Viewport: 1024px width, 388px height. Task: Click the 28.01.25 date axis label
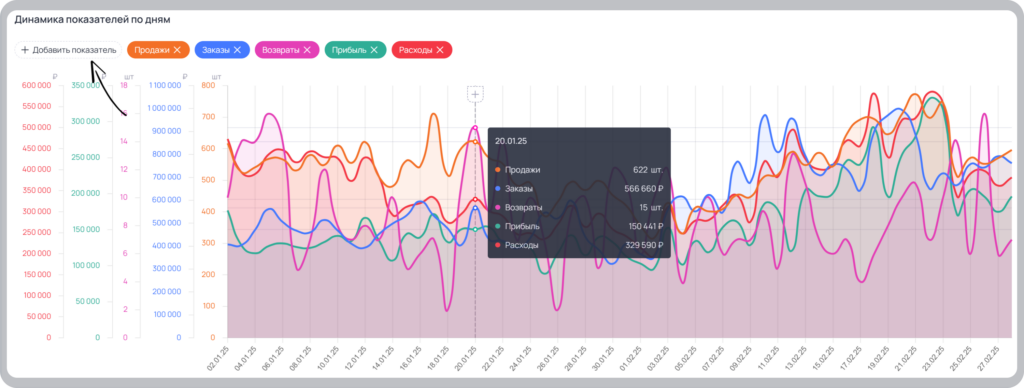point(575,359)
